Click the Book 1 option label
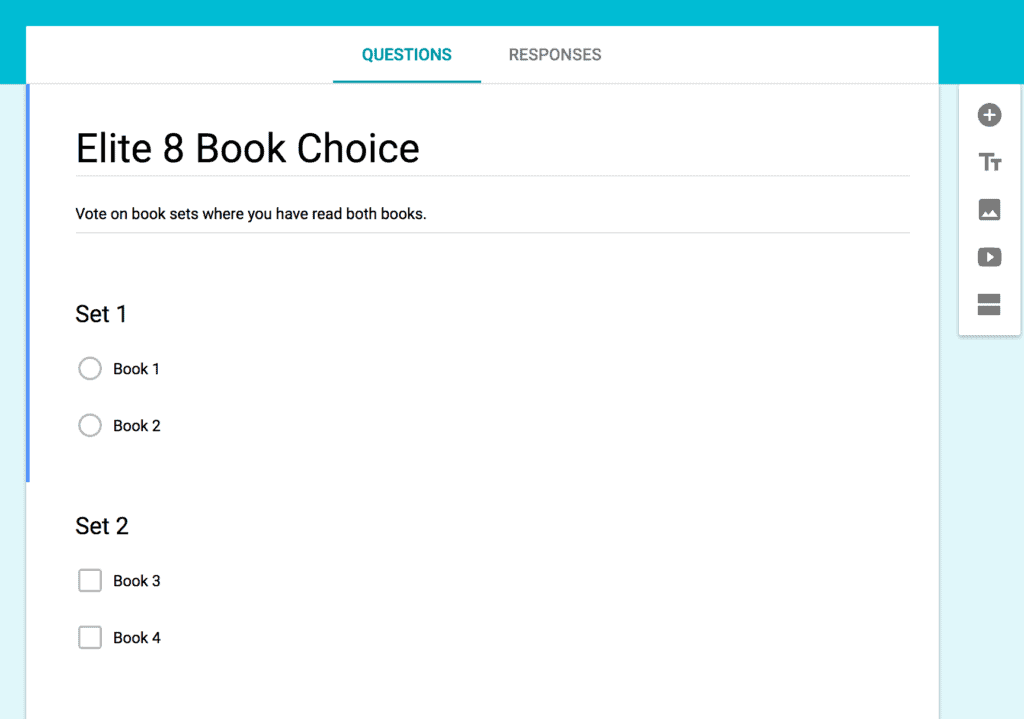This screenshot has height=719, width=1024. coord(136,369)
